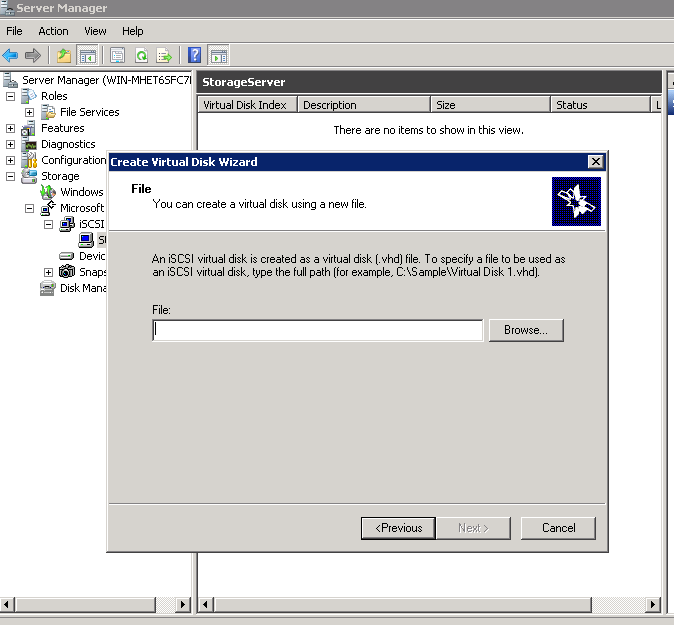674x625 pixels.
Task: Expand the Diagnostics tree node
Action: click(x=11, y=144)
